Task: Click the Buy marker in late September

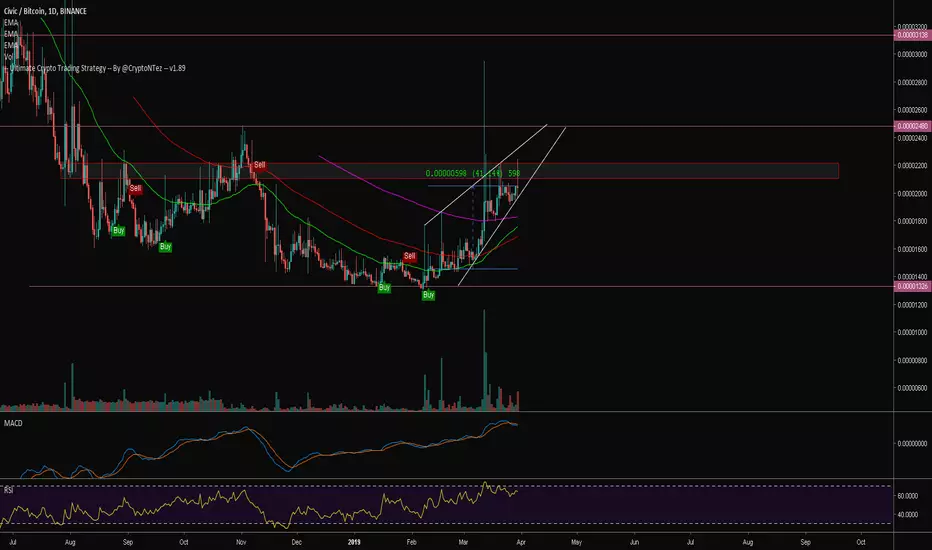Action: coord(165,247)
